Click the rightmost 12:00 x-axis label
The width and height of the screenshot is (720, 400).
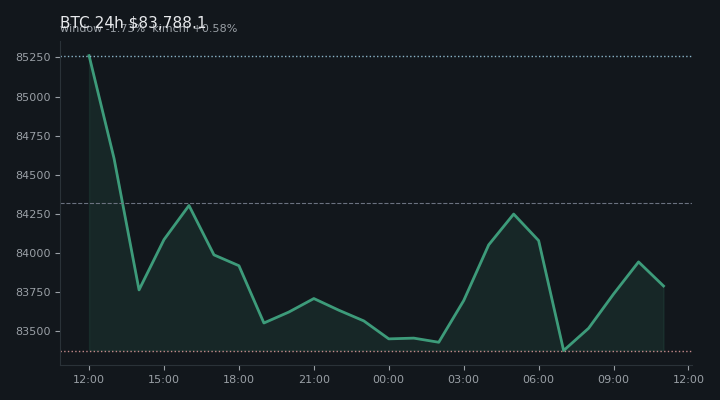(x=688, y=379)
